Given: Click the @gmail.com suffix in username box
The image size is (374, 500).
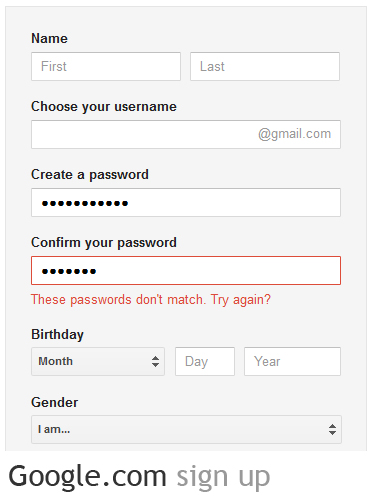Looking at the screenshot, I should coord(295,134).
